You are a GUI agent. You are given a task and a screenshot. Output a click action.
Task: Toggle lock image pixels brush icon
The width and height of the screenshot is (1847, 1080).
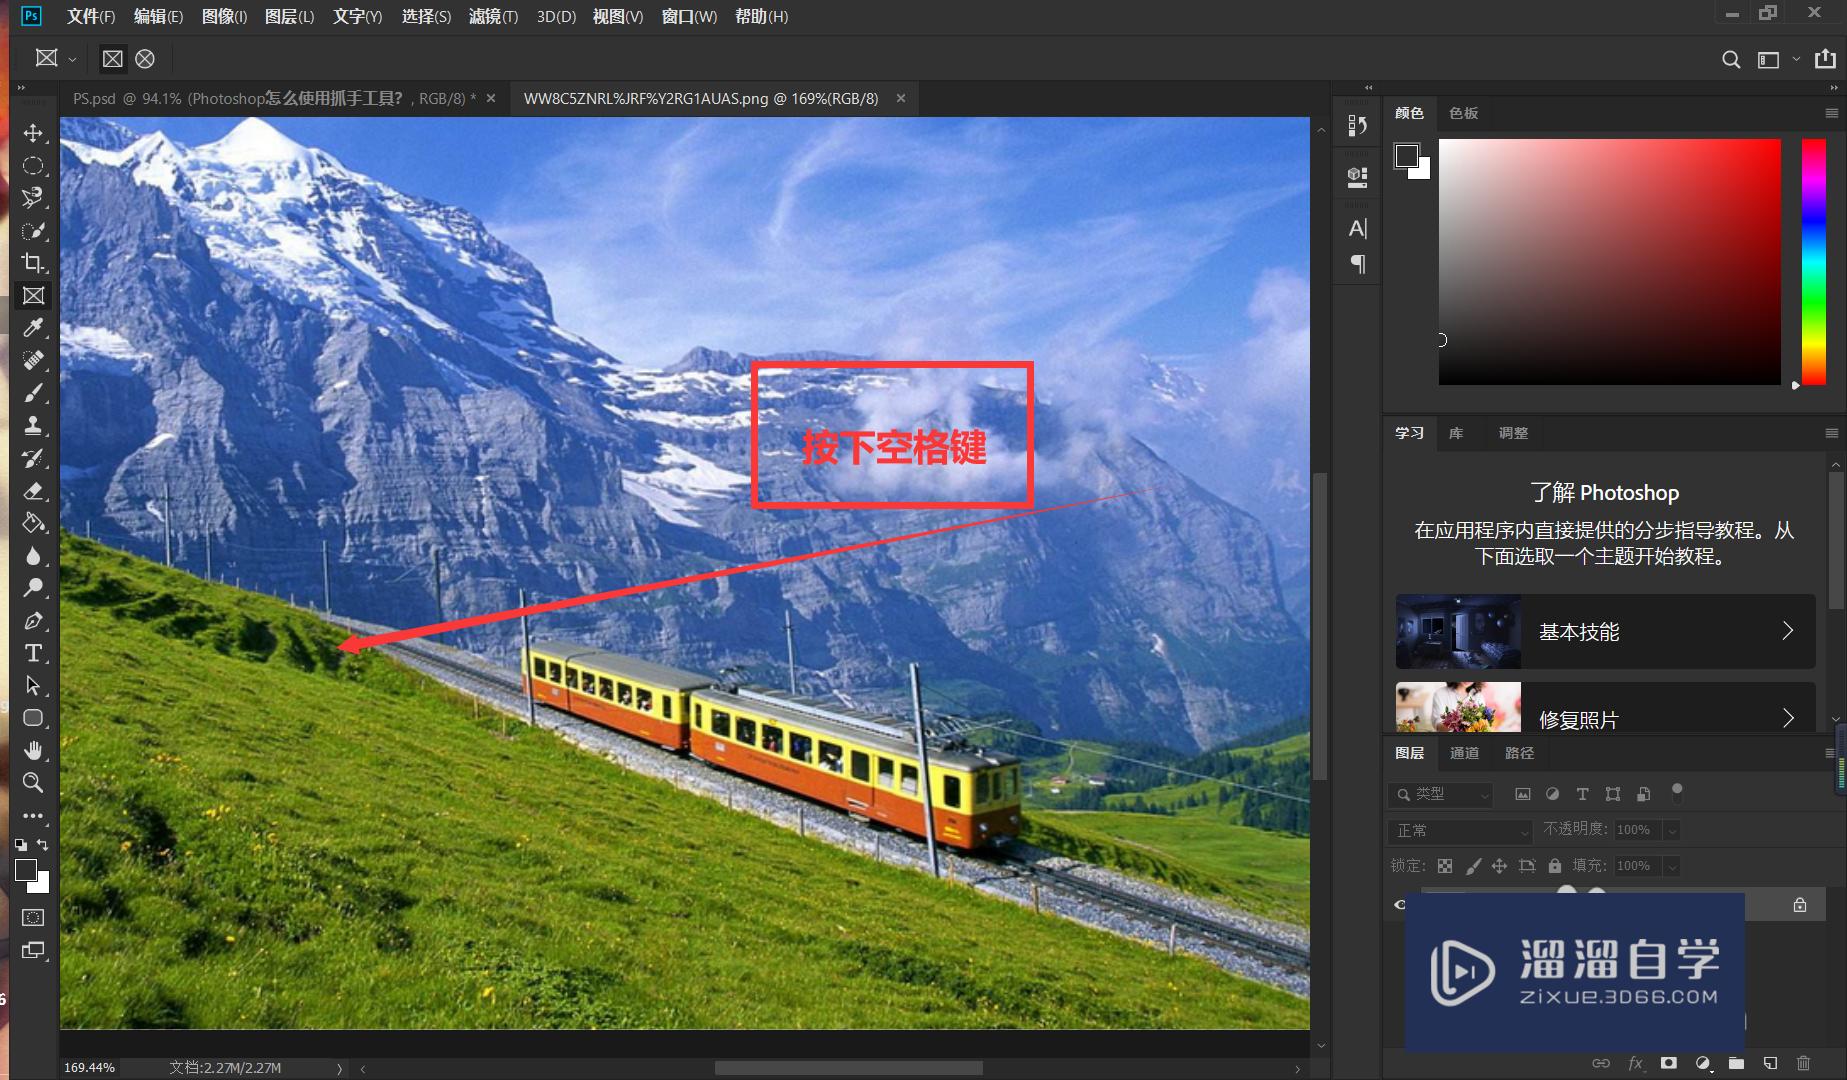[x=1473, y=866]
